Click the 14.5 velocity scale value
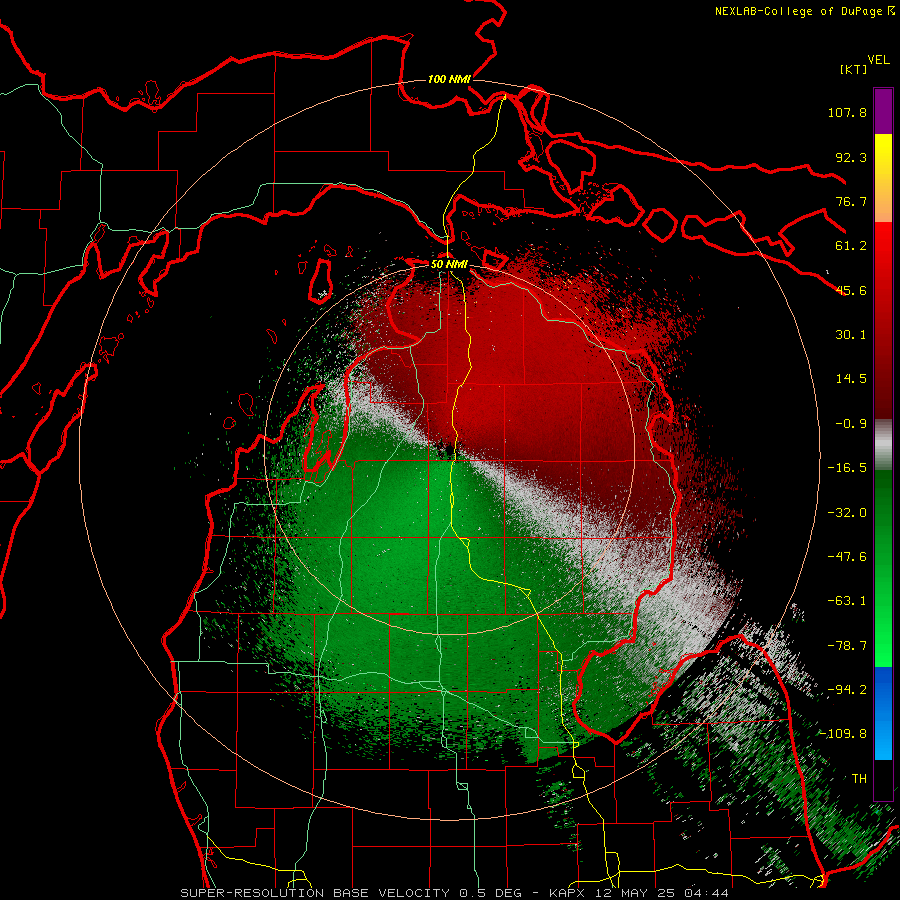900x900 pixels. point(851,379)
